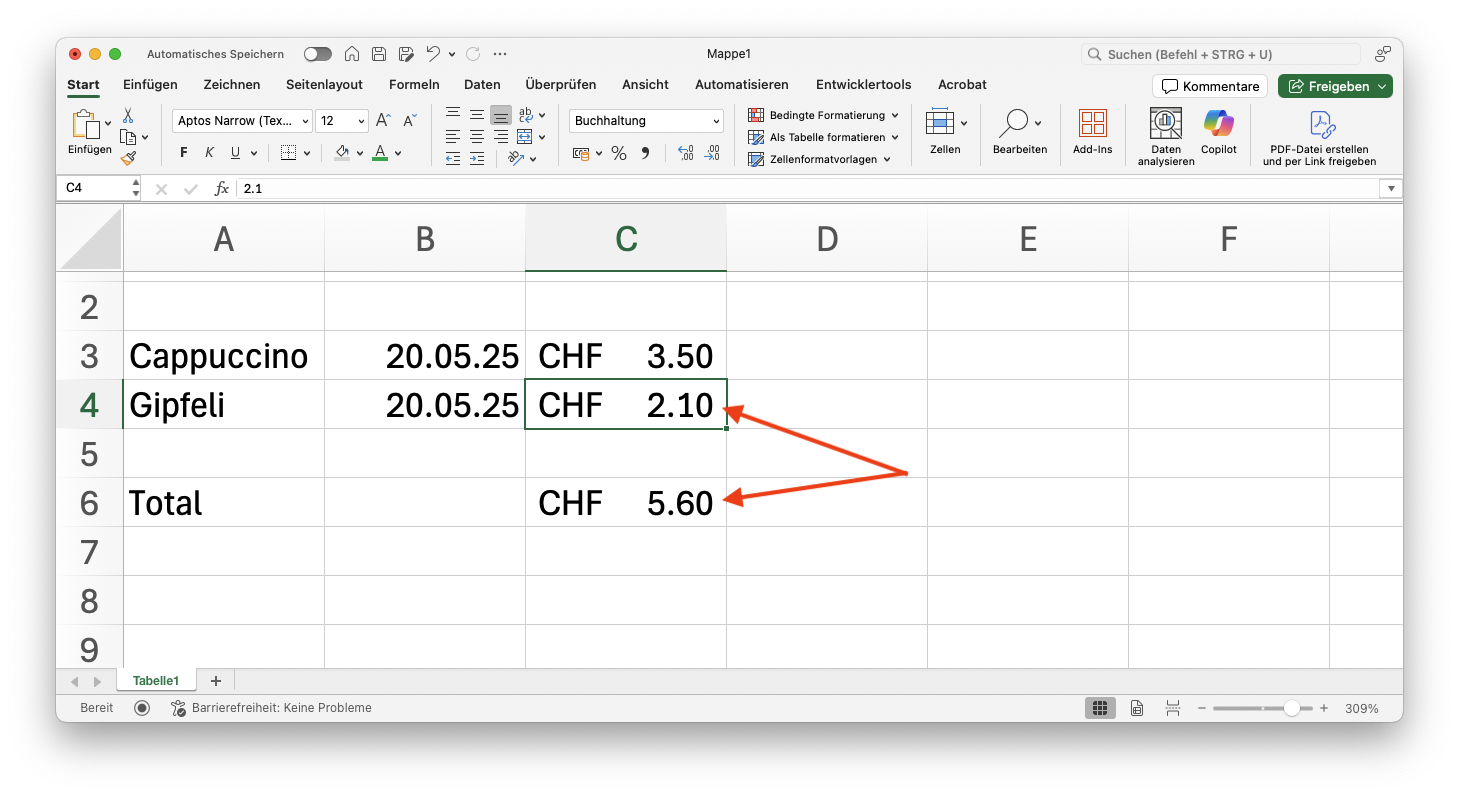Open Add-Ins from the ribbon
The width and height of the screenshot is (1459, 796).
(1092, 131)
